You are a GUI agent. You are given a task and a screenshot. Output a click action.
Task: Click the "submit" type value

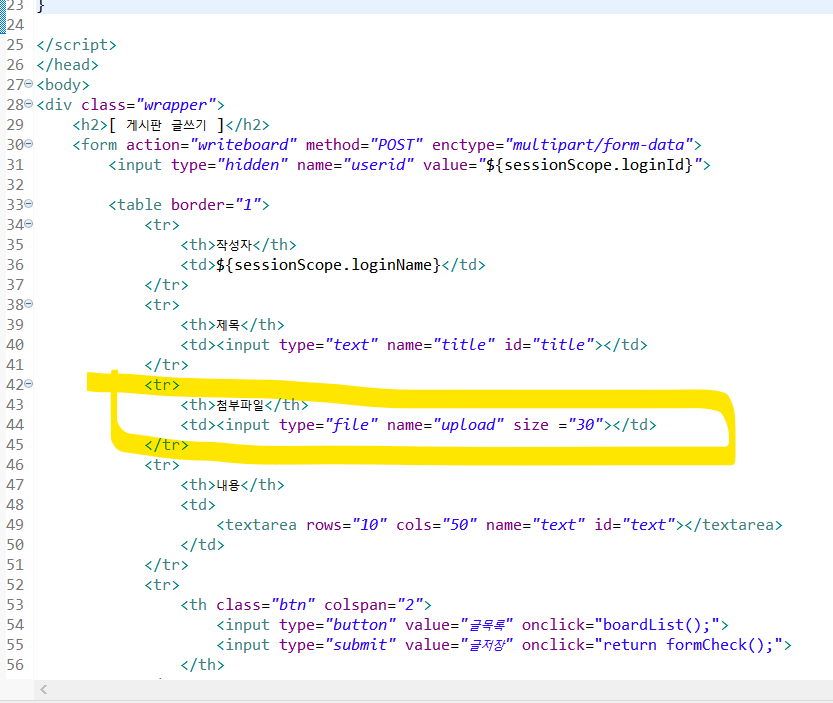pyautogui.click(x=360, y=645)
